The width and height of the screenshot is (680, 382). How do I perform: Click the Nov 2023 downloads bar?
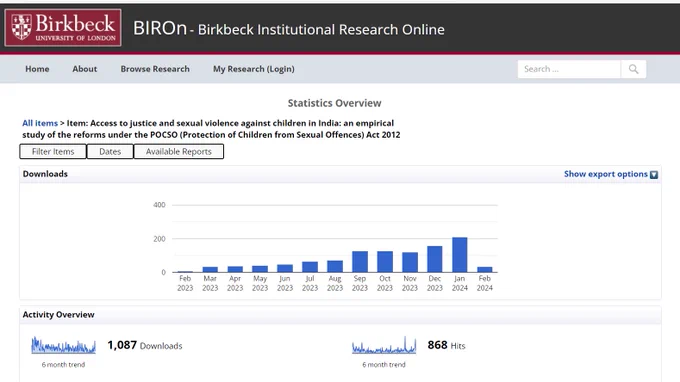pyautogui.click(x=410, y=262)
